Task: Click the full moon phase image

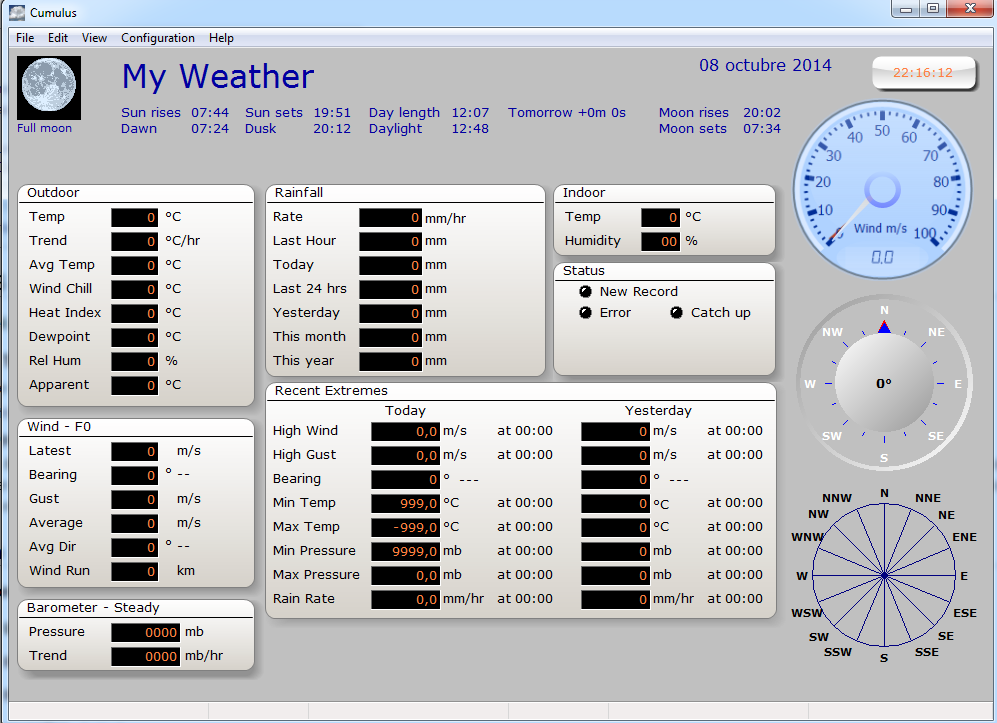Action: pyautogui.click(x=49, y=88)
